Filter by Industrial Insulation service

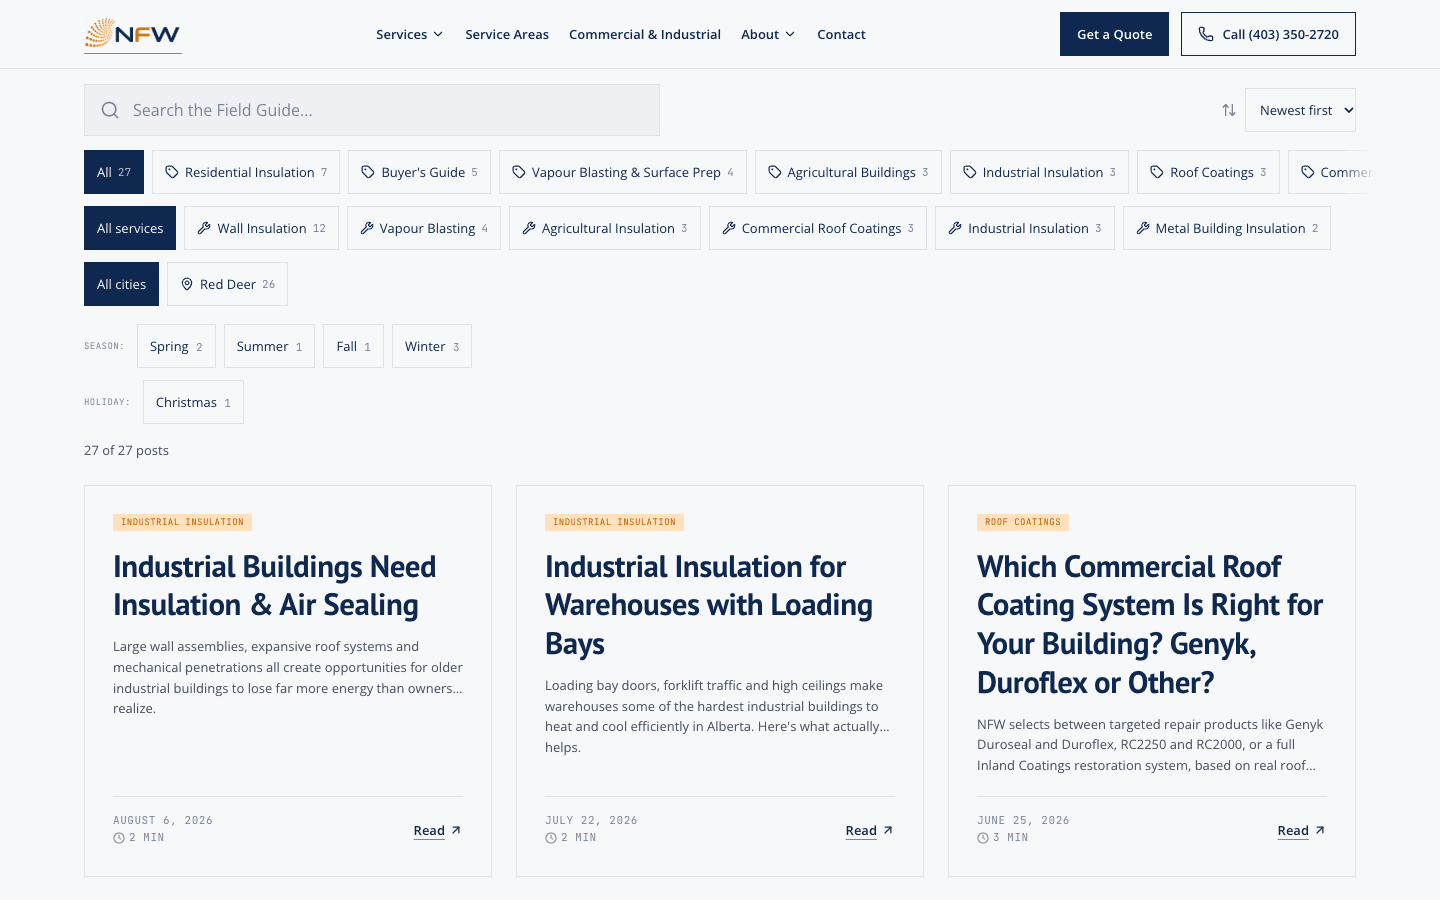click(1025, 228)
